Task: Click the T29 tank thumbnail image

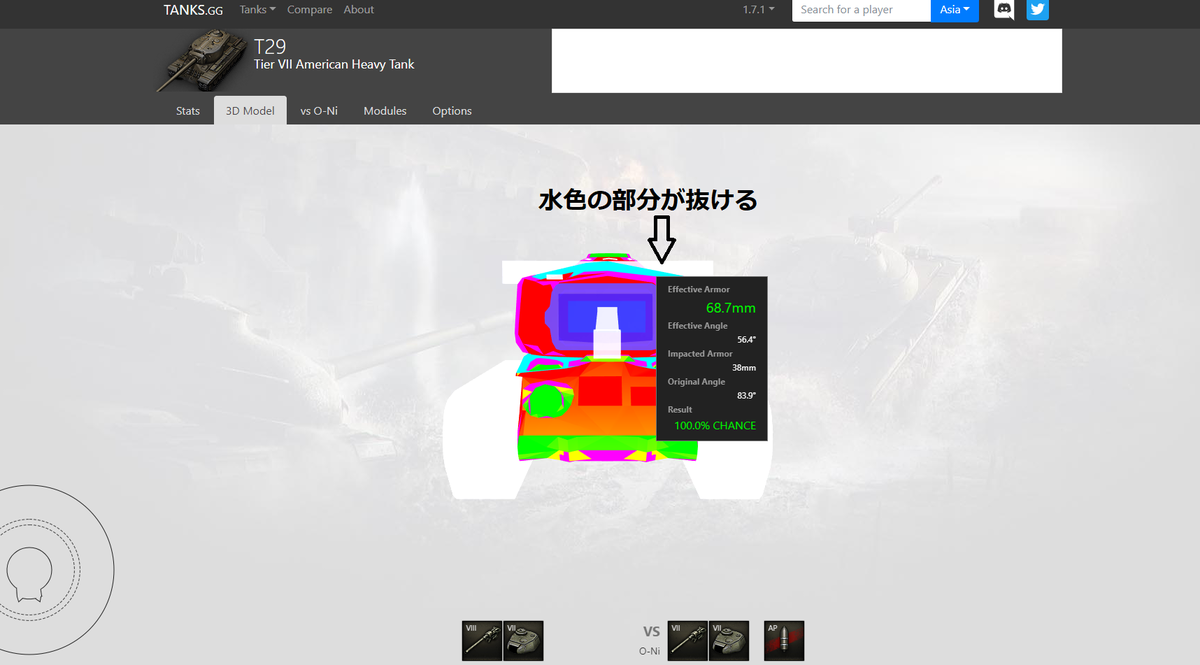Action: pos(203,60)
